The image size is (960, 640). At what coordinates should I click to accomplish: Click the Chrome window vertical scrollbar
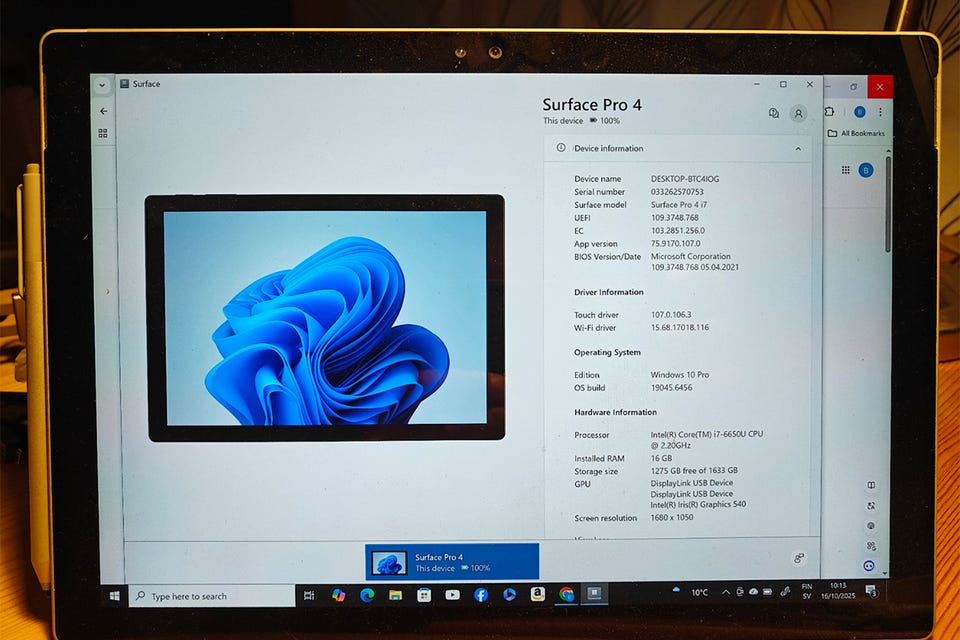pyautogui.click(x=888, y=202)
